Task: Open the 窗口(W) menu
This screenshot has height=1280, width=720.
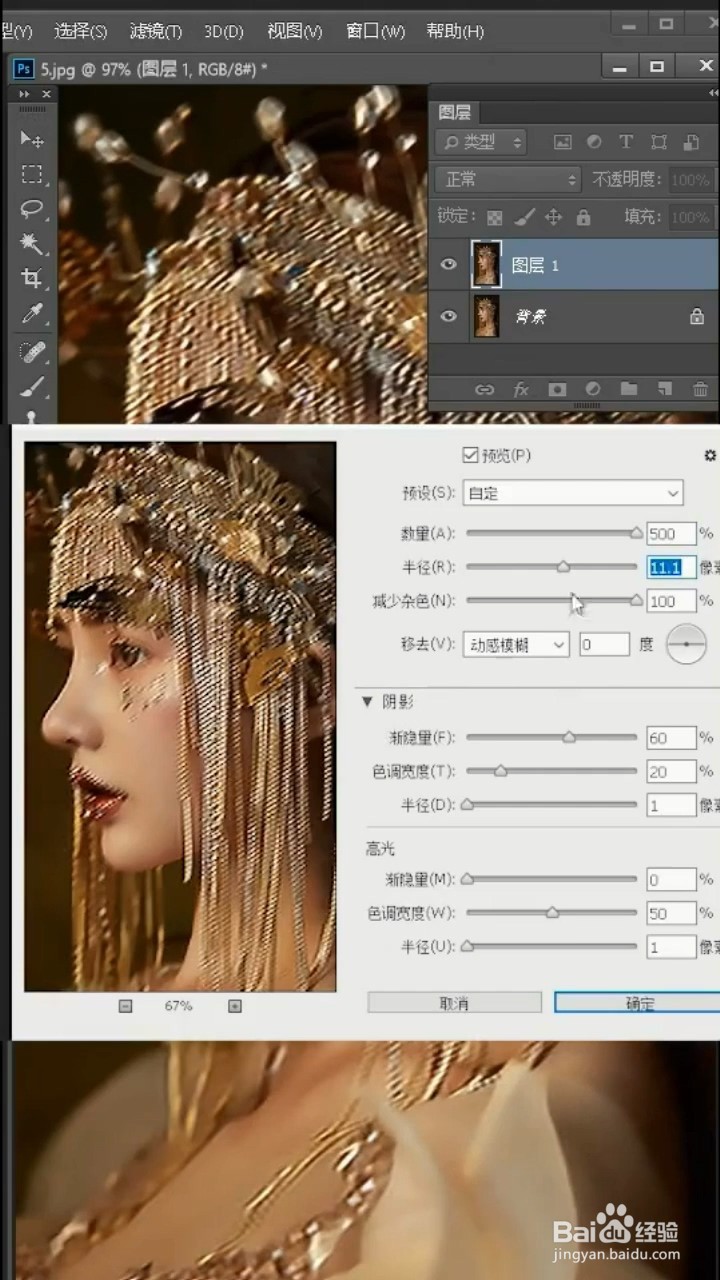Action: [376, 32]
